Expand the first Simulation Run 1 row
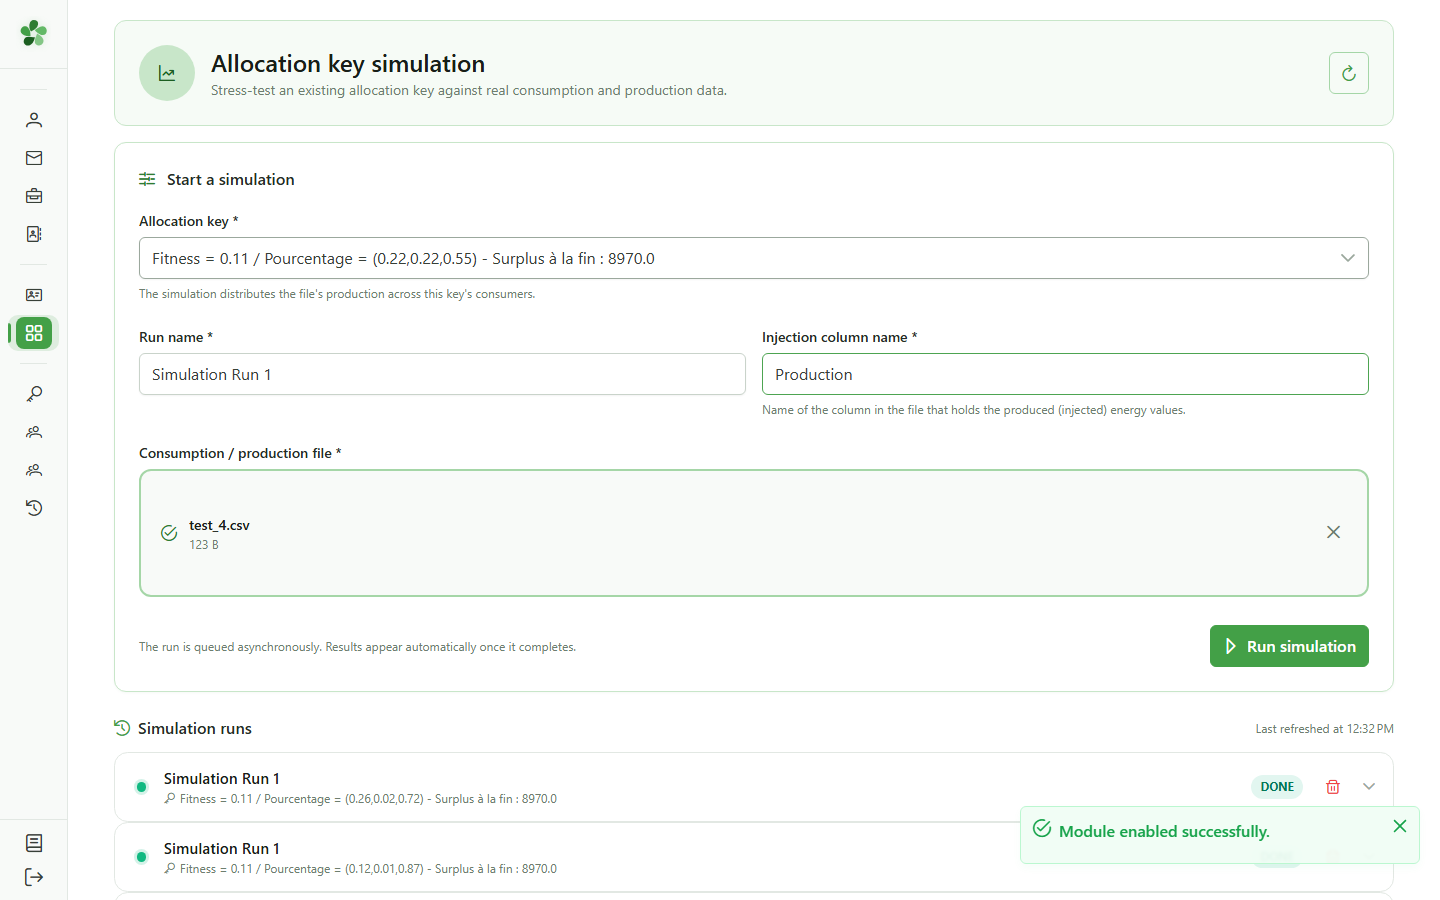This screenshot has width=1440, height=900. pos(1369,787)
